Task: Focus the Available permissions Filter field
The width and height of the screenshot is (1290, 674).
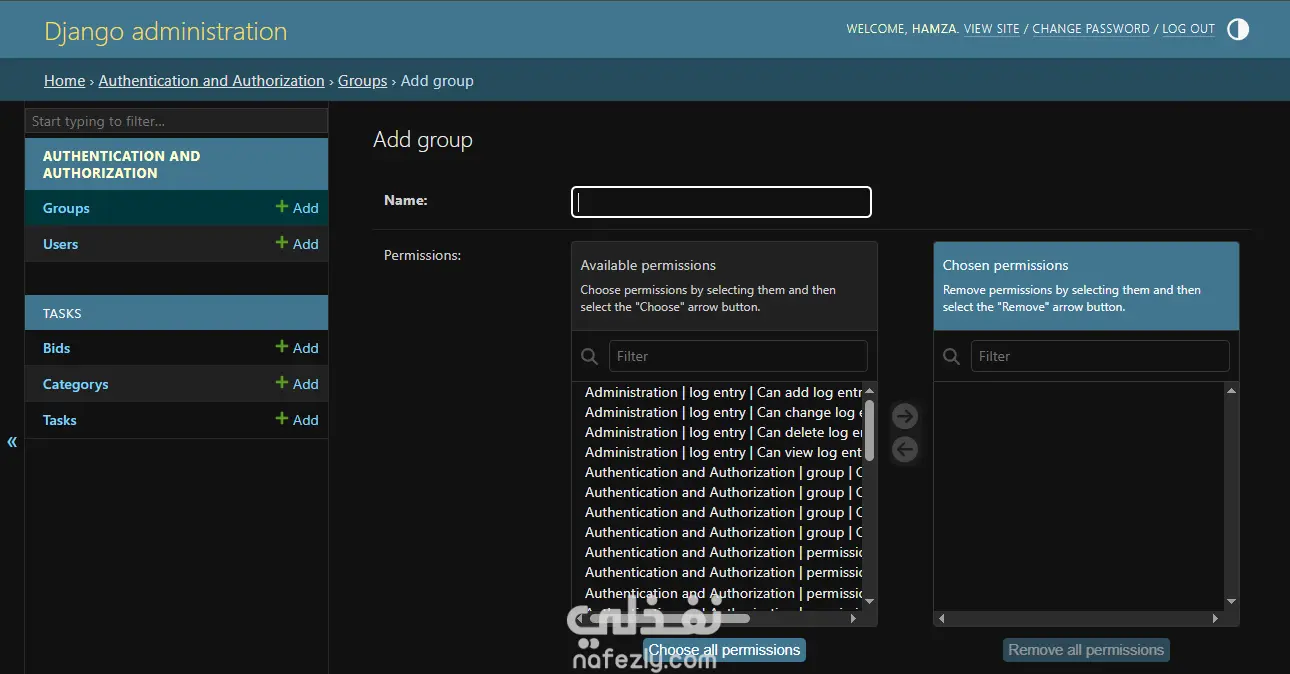Action: (x=738, y=356)
